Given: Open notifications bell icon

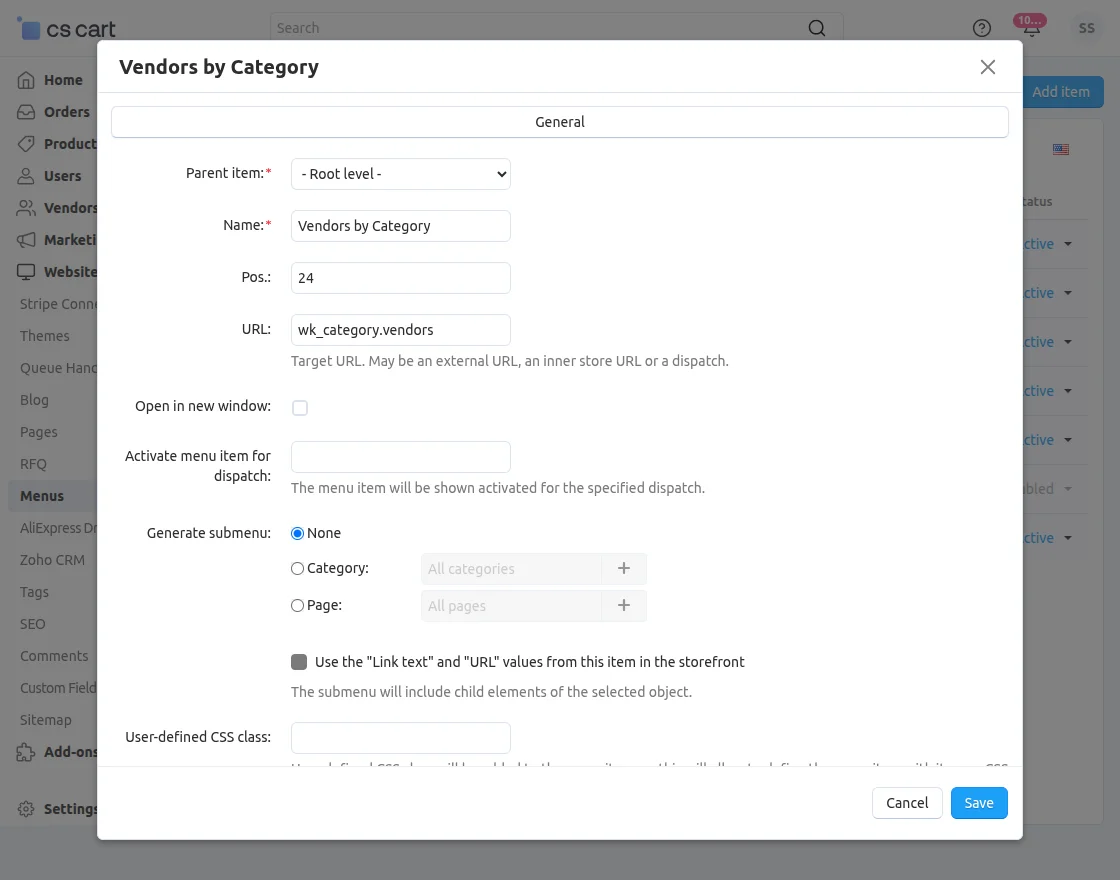Looking at the screenshot, I should click(1031, 28).
